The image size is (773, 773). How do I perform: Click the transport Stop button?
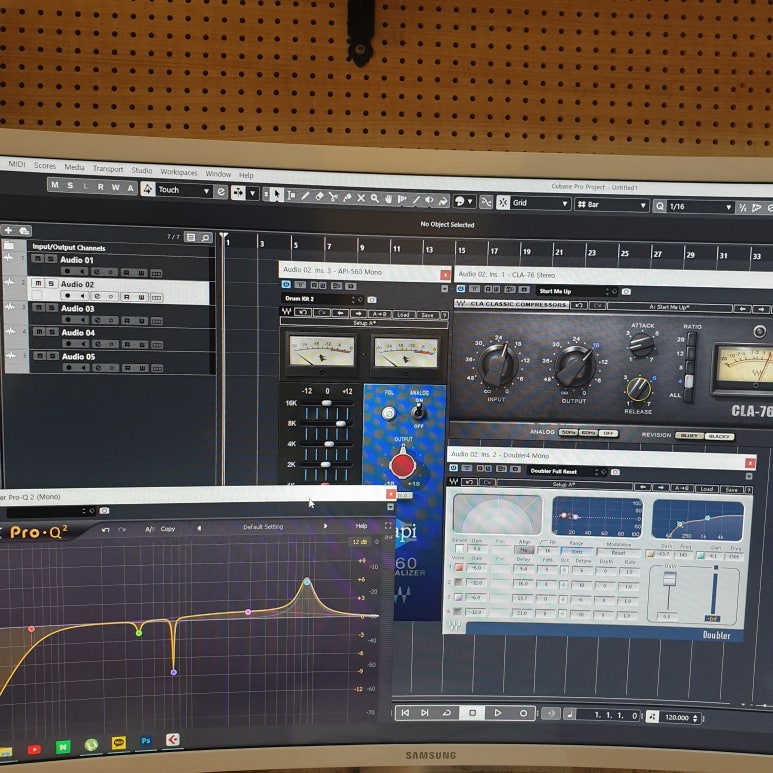click(472, 713)
